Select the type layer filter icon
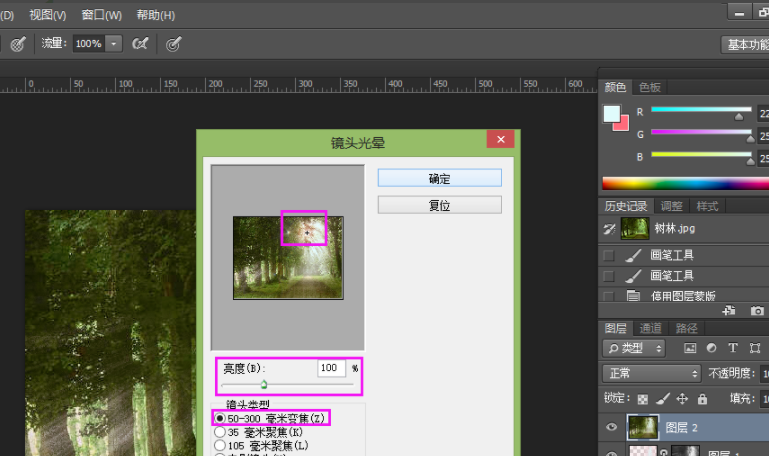 click(733, 349)
